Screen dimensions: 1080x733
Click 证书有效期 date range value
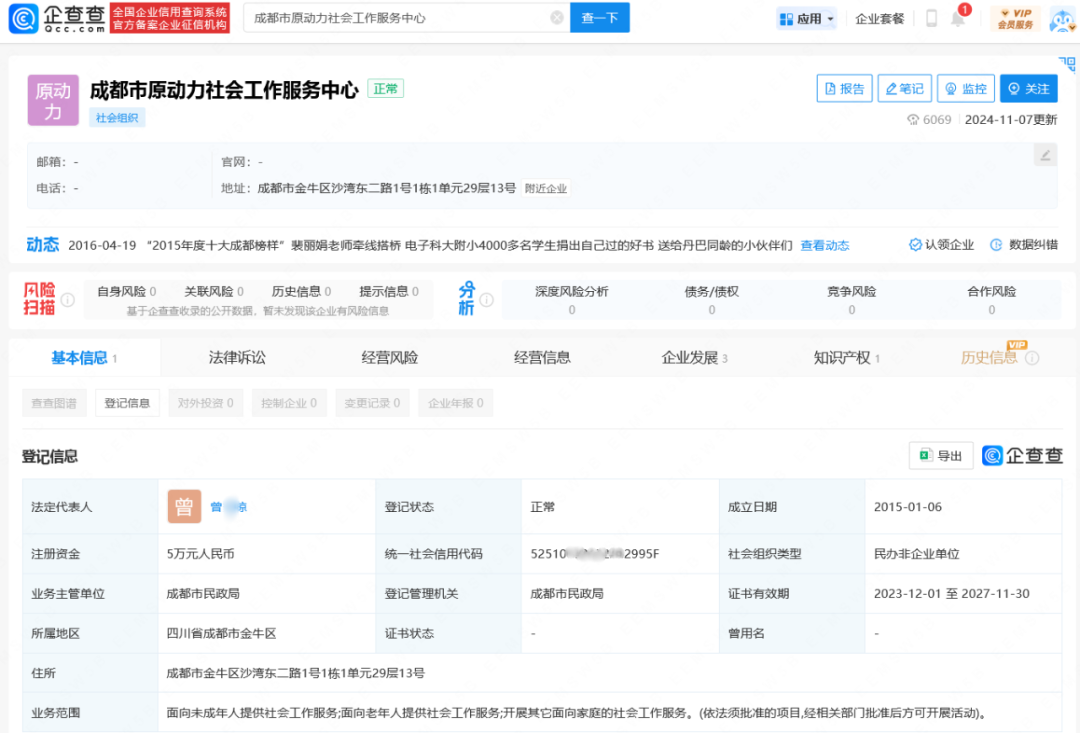click(952, 594)
